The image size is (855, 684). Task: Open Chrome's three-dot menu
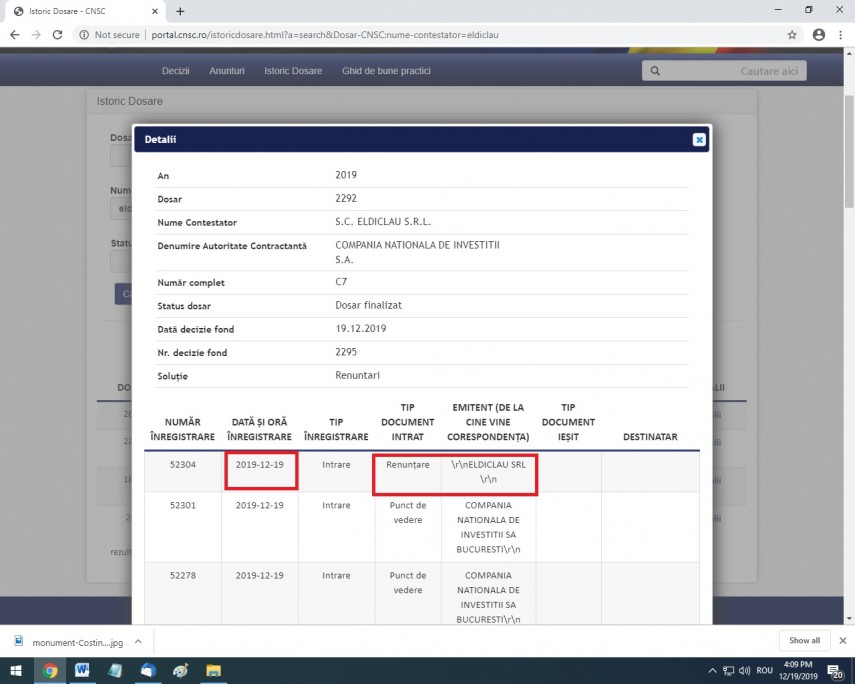click(x=842, y=34)
